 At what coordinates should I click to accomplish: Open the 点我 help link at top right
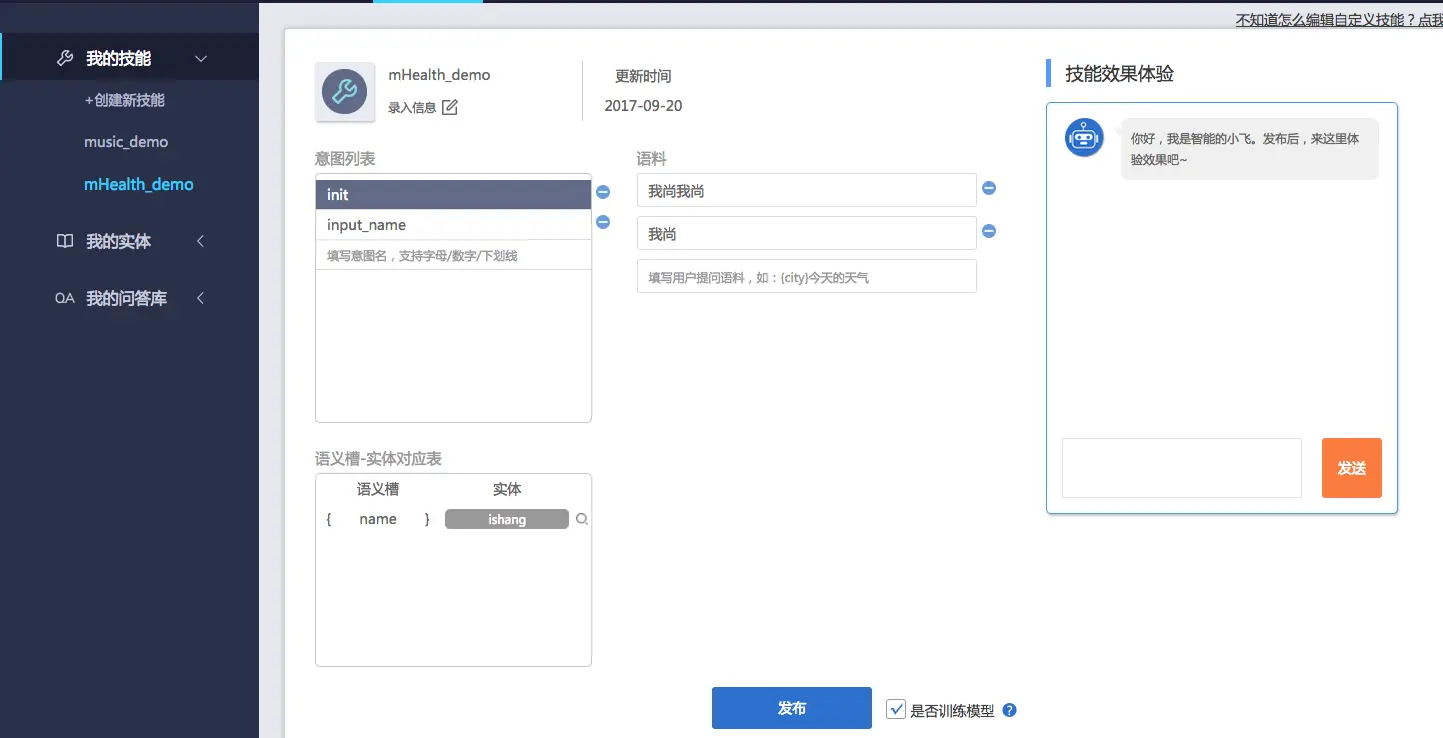(1432, 18)
